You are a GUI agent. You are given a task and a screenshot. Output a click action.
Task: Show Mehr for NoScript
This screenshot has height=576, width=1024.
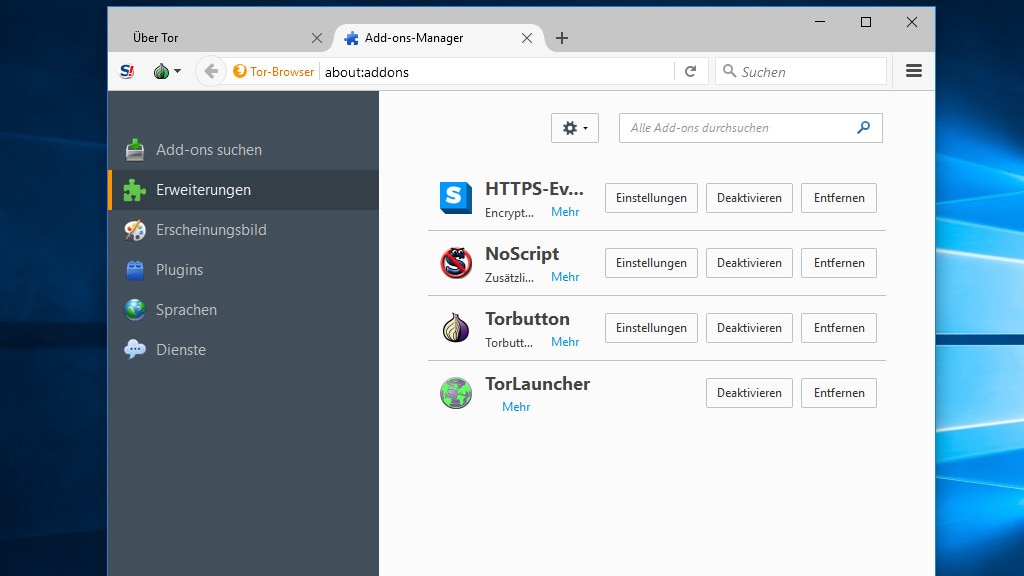pyautogui.click(x=565, y=277)
